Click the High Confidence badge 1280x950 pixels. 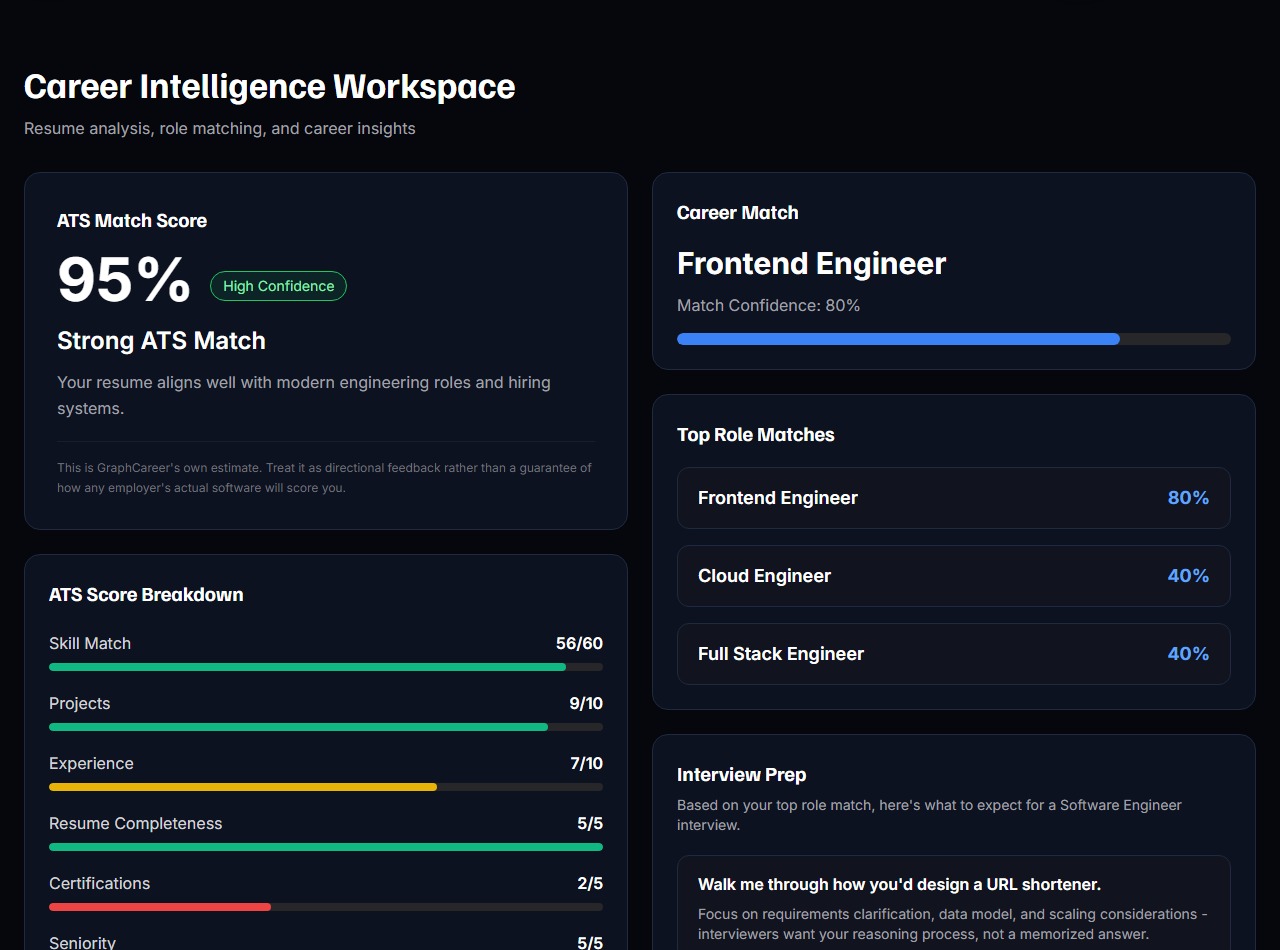point(278,286)
